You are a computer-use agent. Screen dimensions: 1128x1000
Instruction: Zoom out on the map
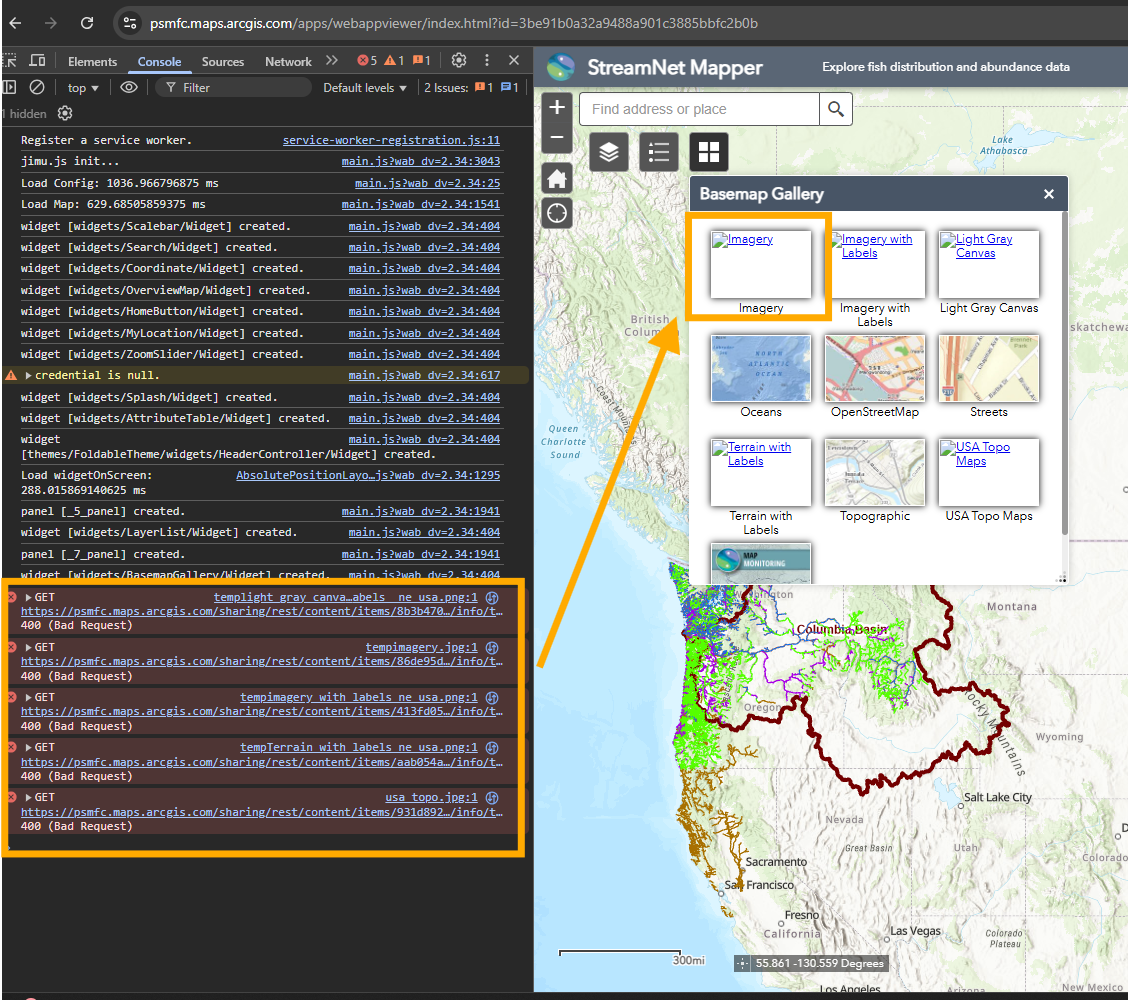tap(557, 137)
